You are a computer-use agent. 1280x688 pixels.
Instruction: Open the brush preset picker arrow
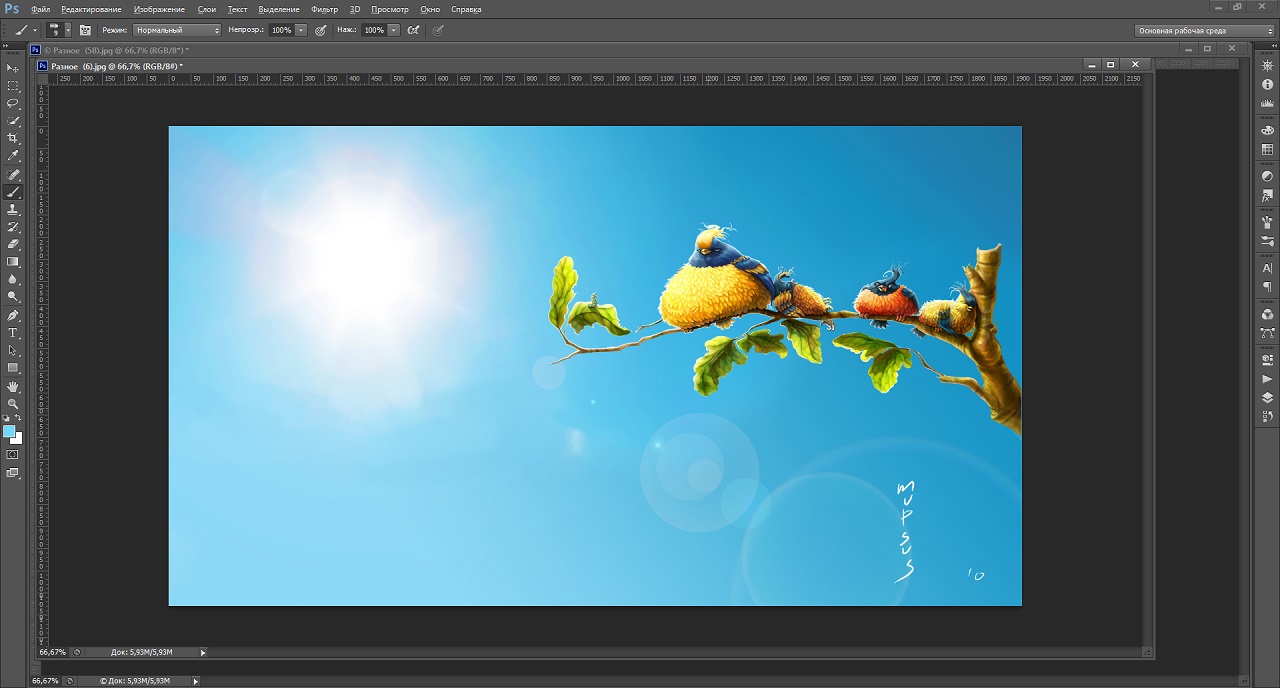point(67,30)
